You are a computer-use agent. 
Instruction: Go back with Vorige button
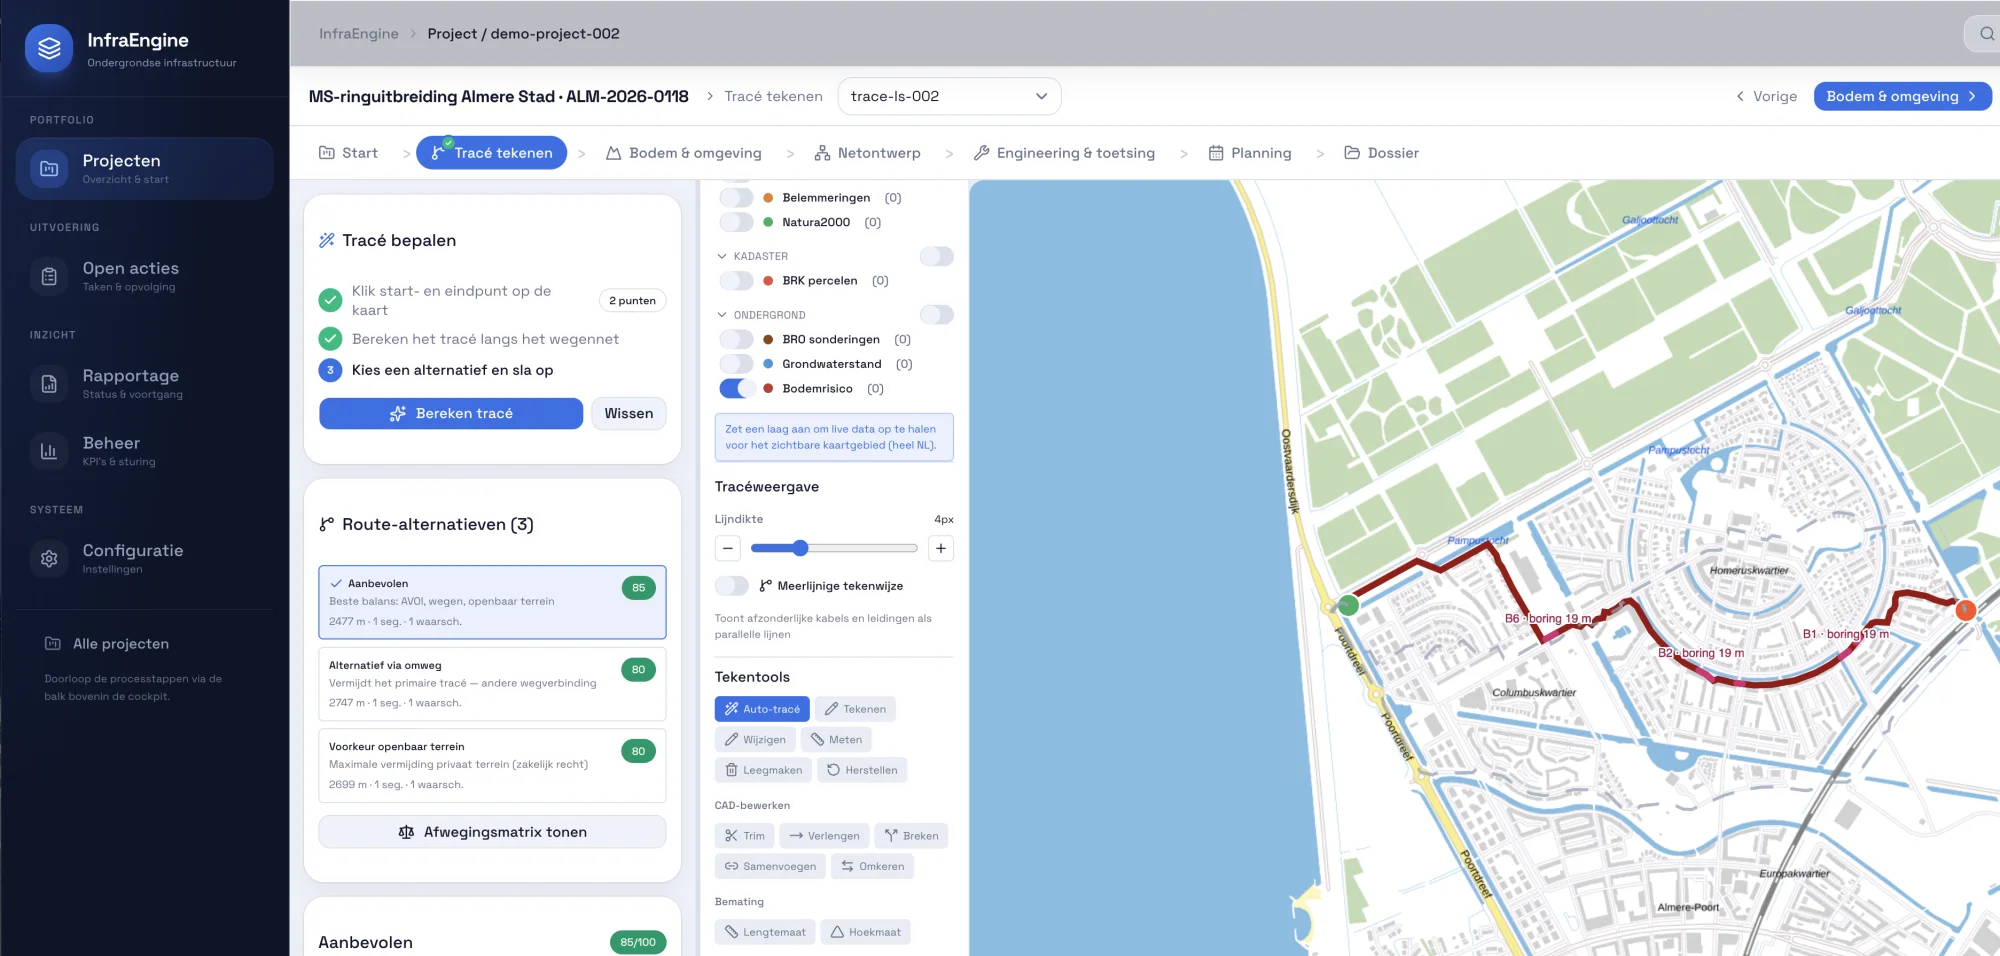click(x=1766, y=96)
